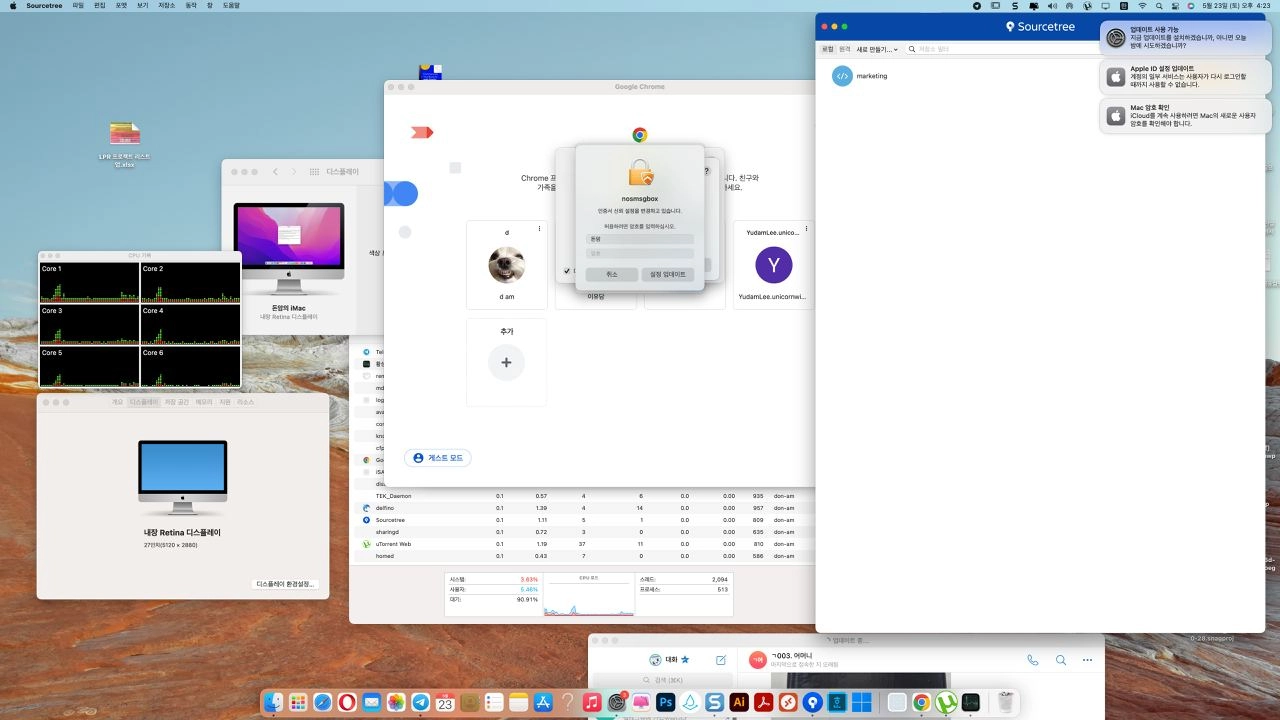Open options menu on YudamLee profile card
Viewport: 1280px width, 720px height.
coord(806,229)
